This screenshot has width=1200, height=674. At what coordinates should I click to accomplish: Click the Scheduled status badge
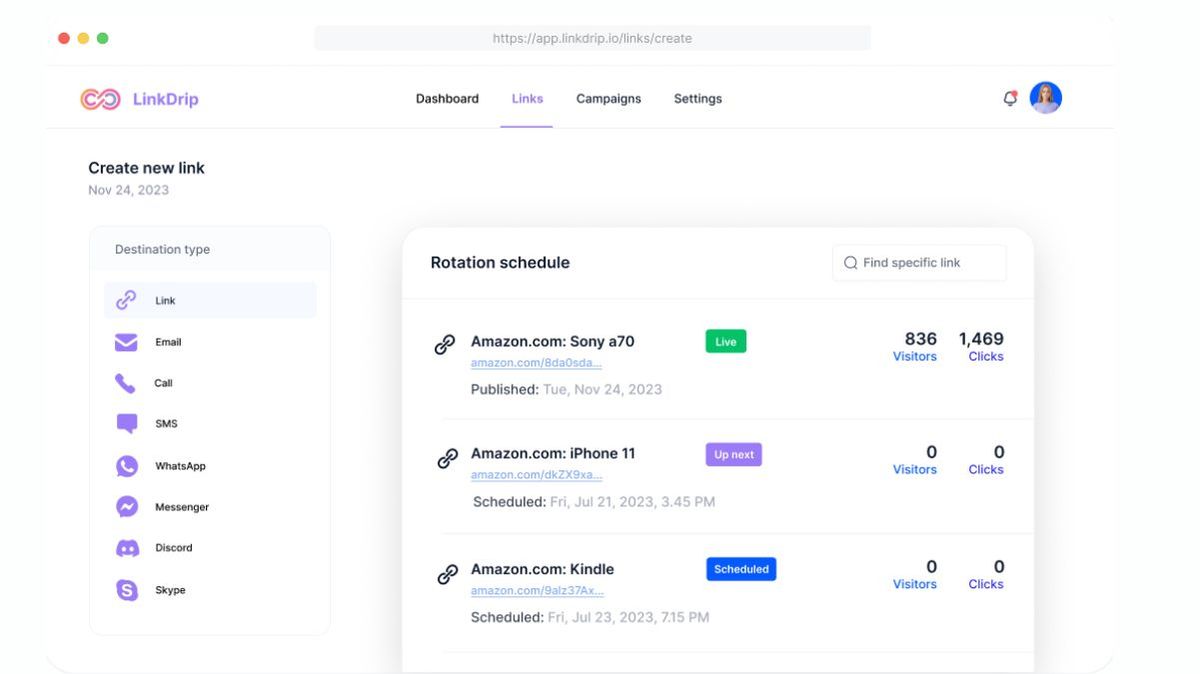(x=741, y=569)
